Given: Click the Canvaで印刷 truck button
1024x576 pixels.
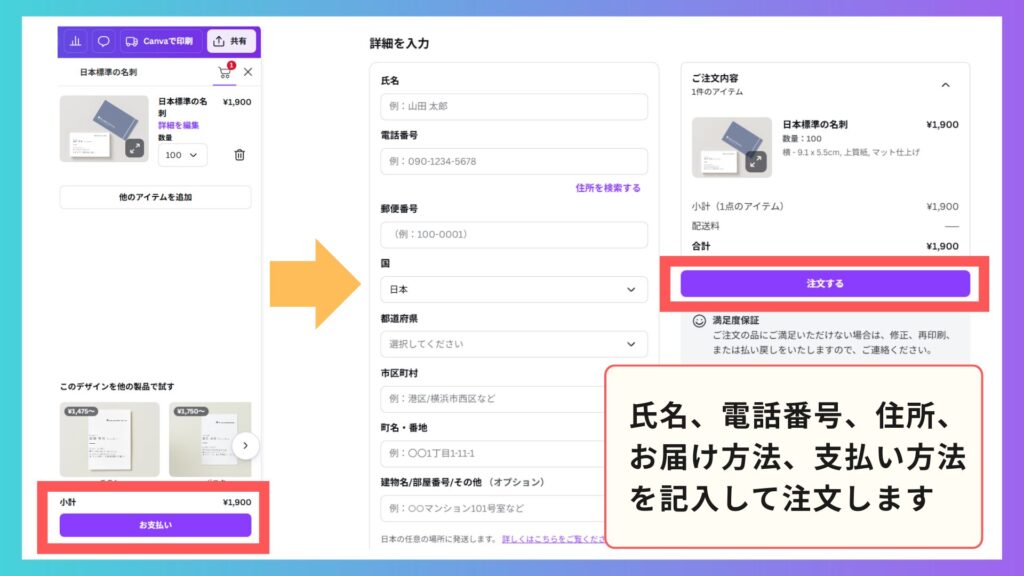Looking at the screenshot, I should [x=160, y=42].
